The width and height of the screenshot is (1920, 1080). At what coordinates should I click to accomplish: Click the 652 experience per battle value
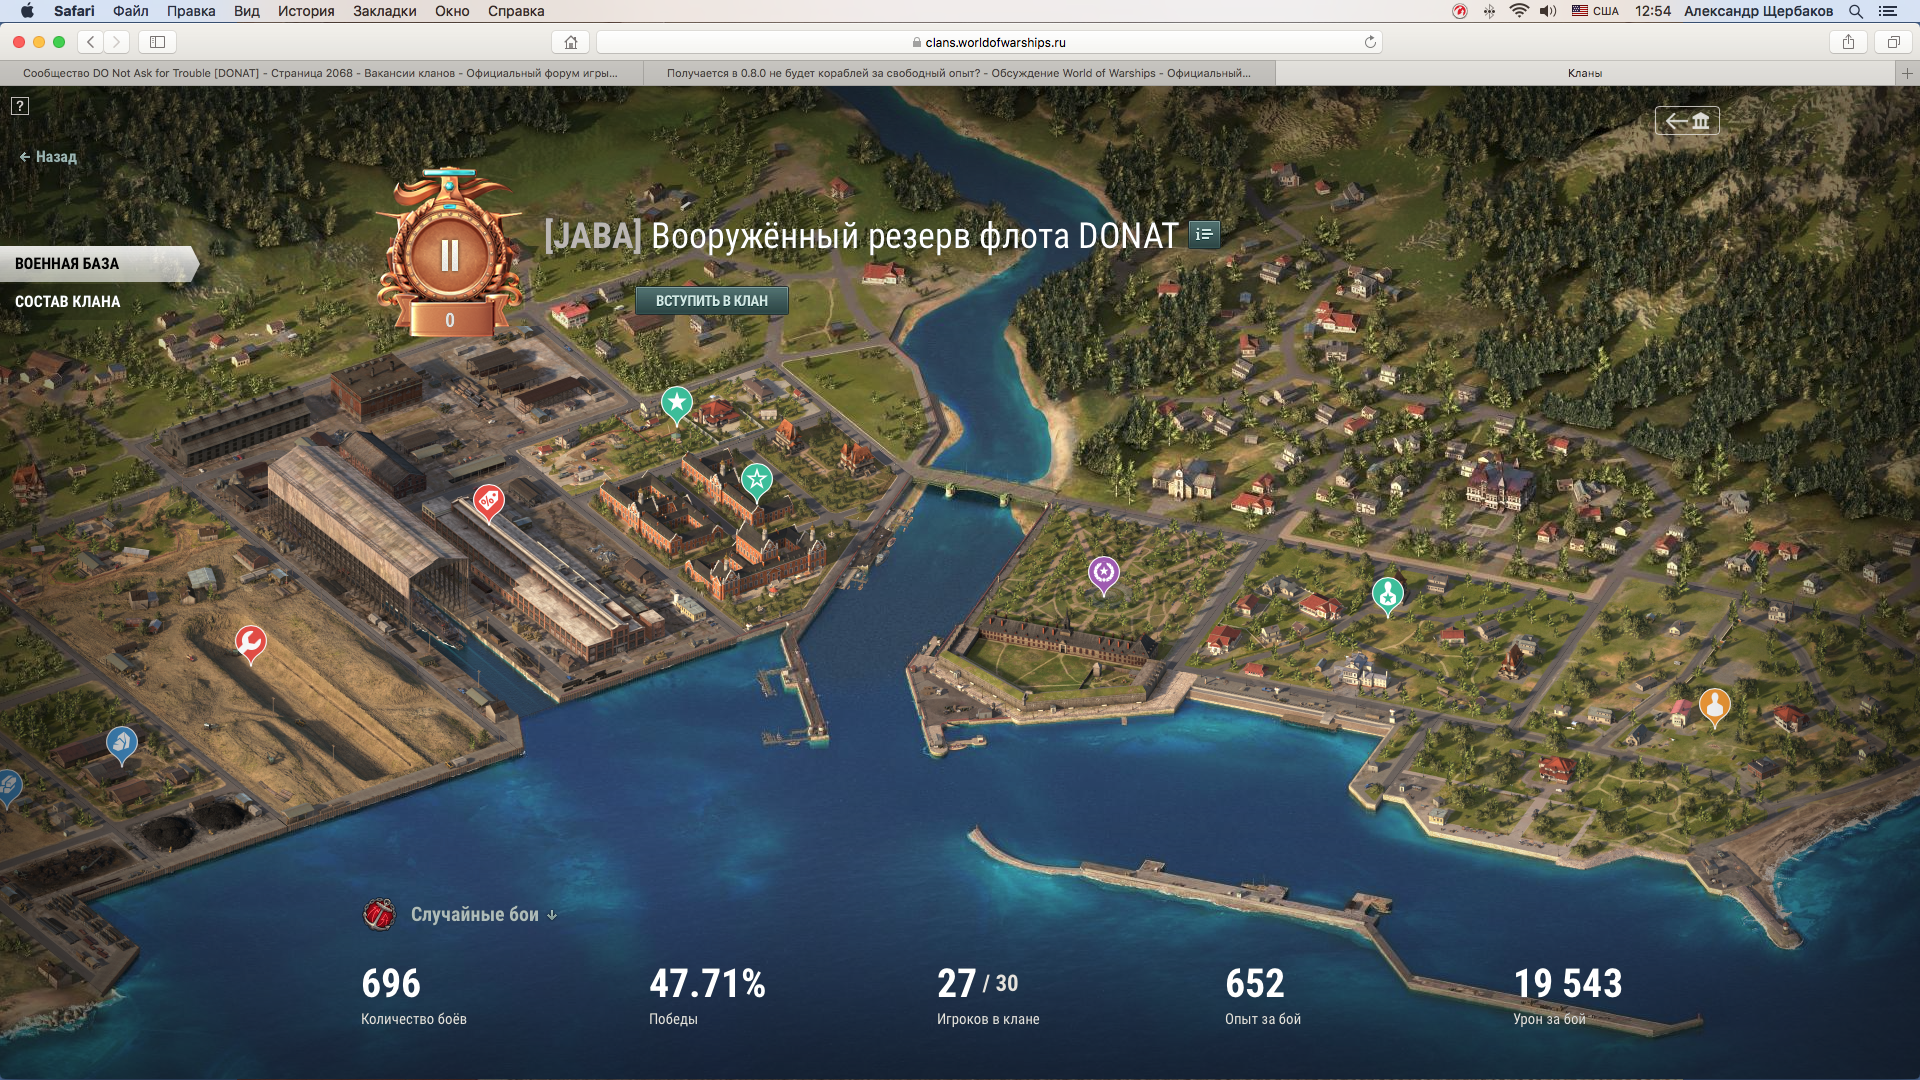tap(1255, 984)
